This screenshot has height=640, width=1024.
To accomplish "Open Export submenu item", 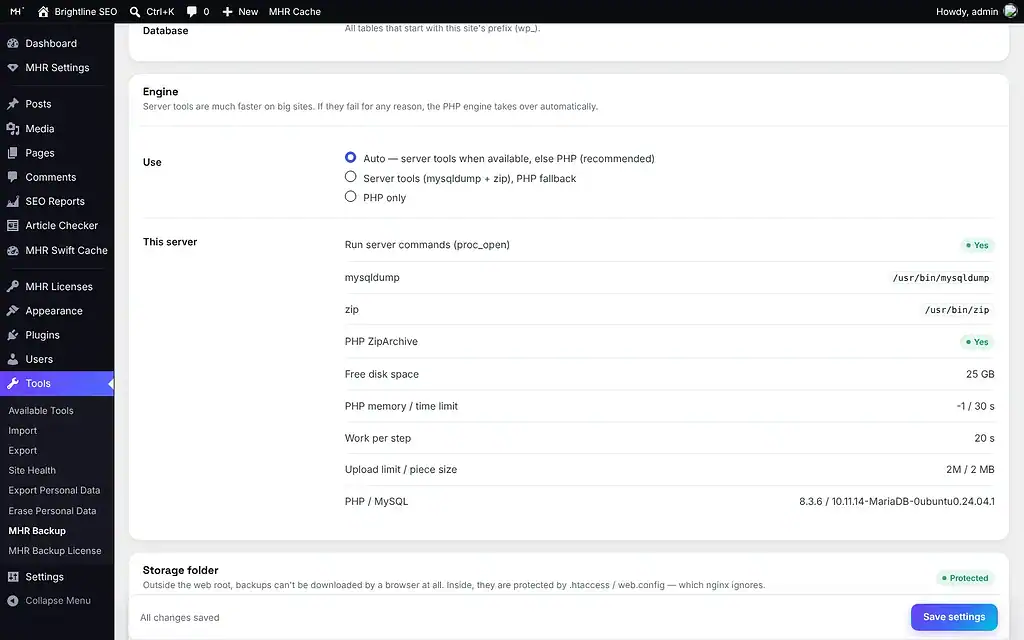I will click(22, 451).
